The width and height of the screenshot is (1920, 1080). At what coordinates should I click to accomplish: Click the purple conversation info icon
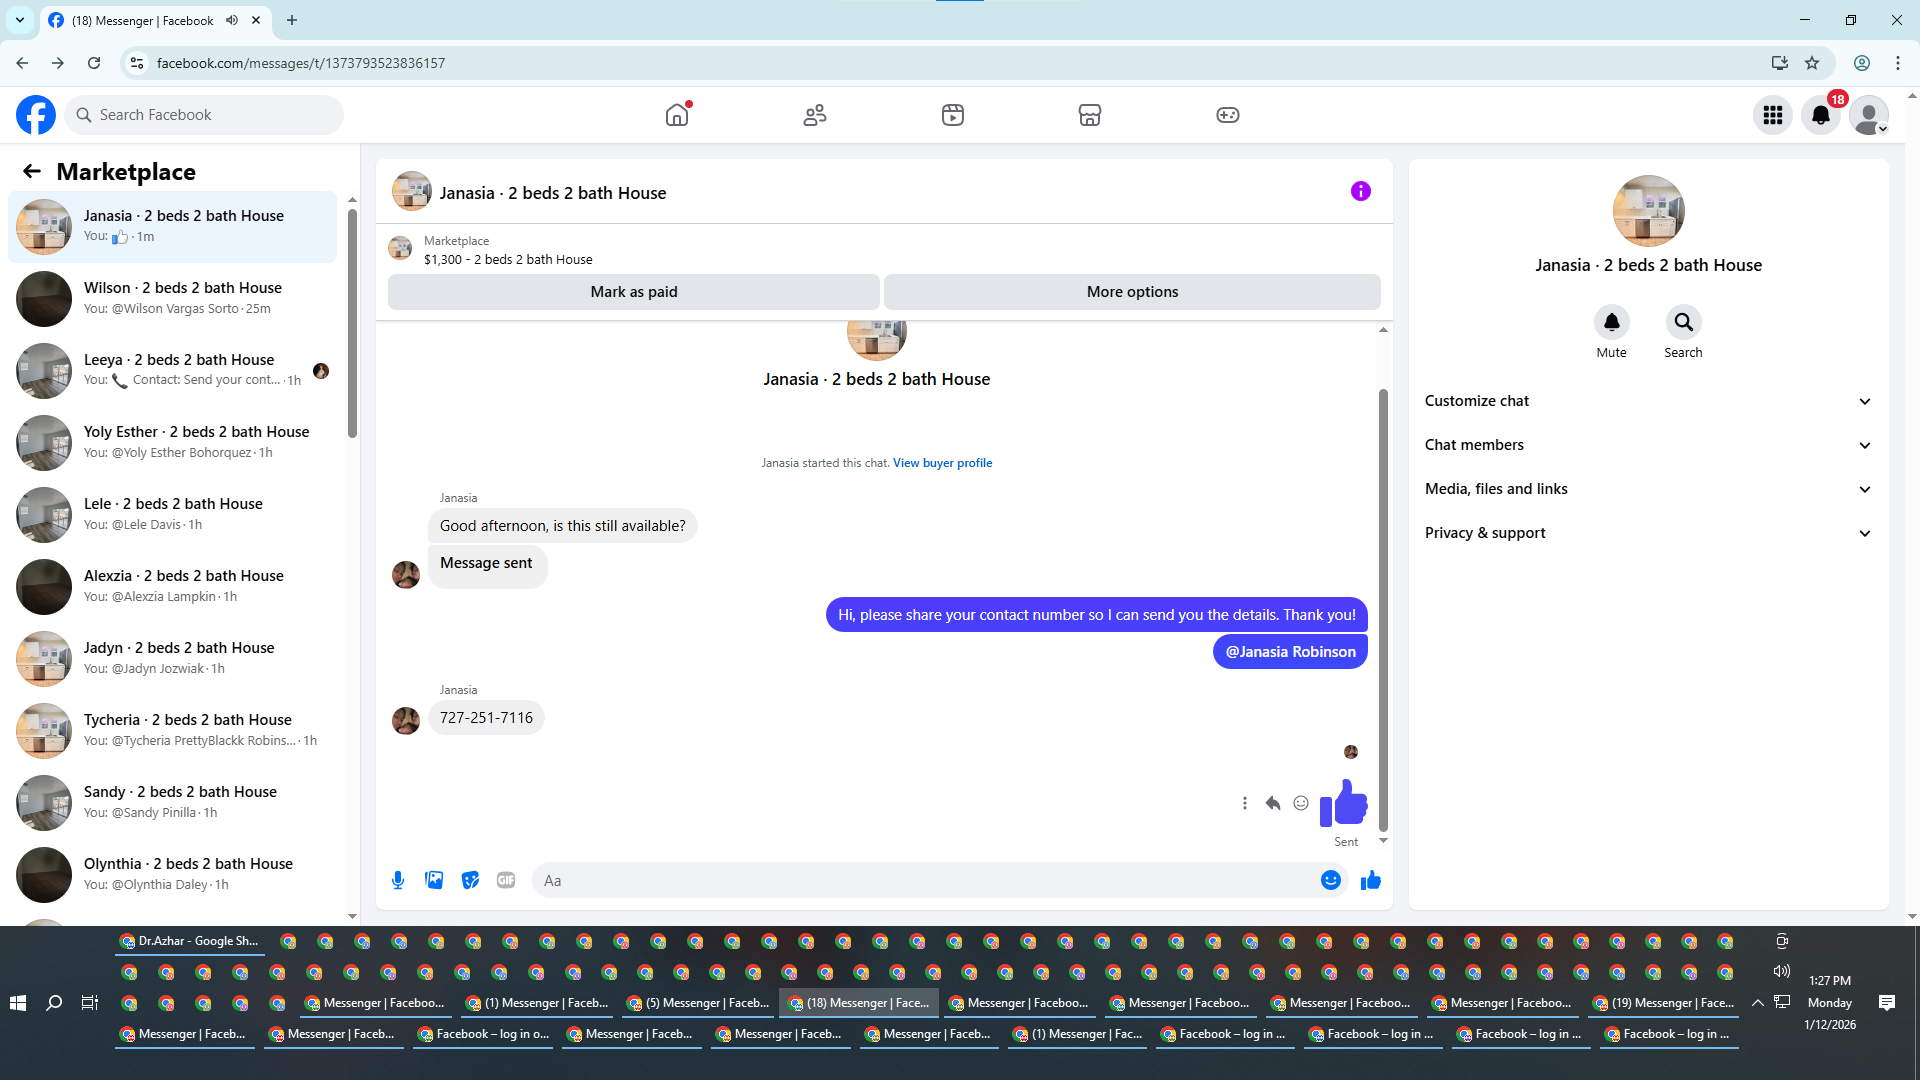(1360, 191)
